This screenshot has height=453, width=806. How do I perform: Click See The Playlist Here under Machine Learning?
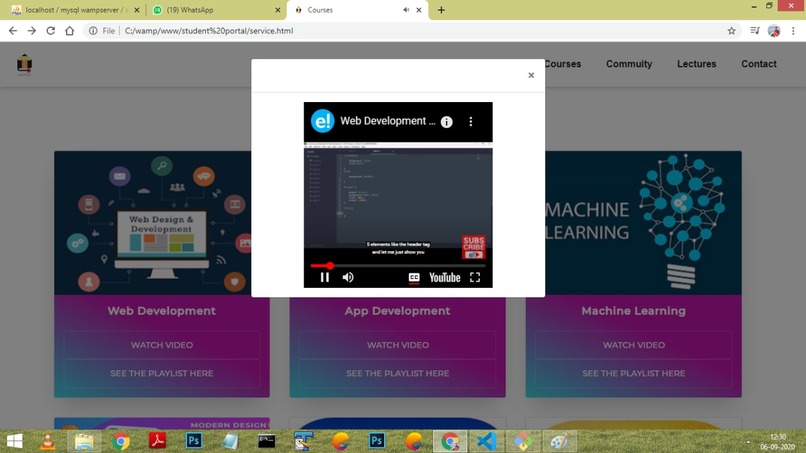633,373
